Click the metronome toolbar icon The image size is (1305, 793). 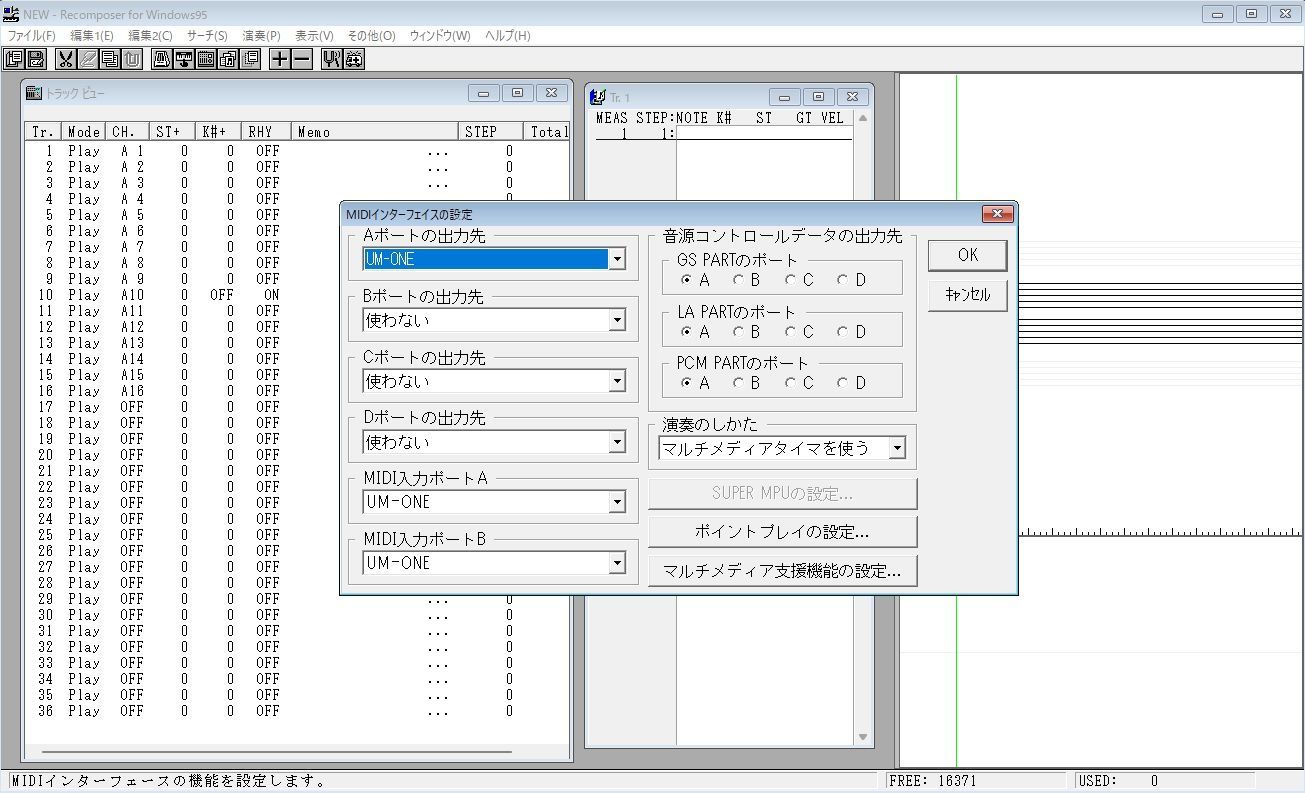click(x=162, y=59)
